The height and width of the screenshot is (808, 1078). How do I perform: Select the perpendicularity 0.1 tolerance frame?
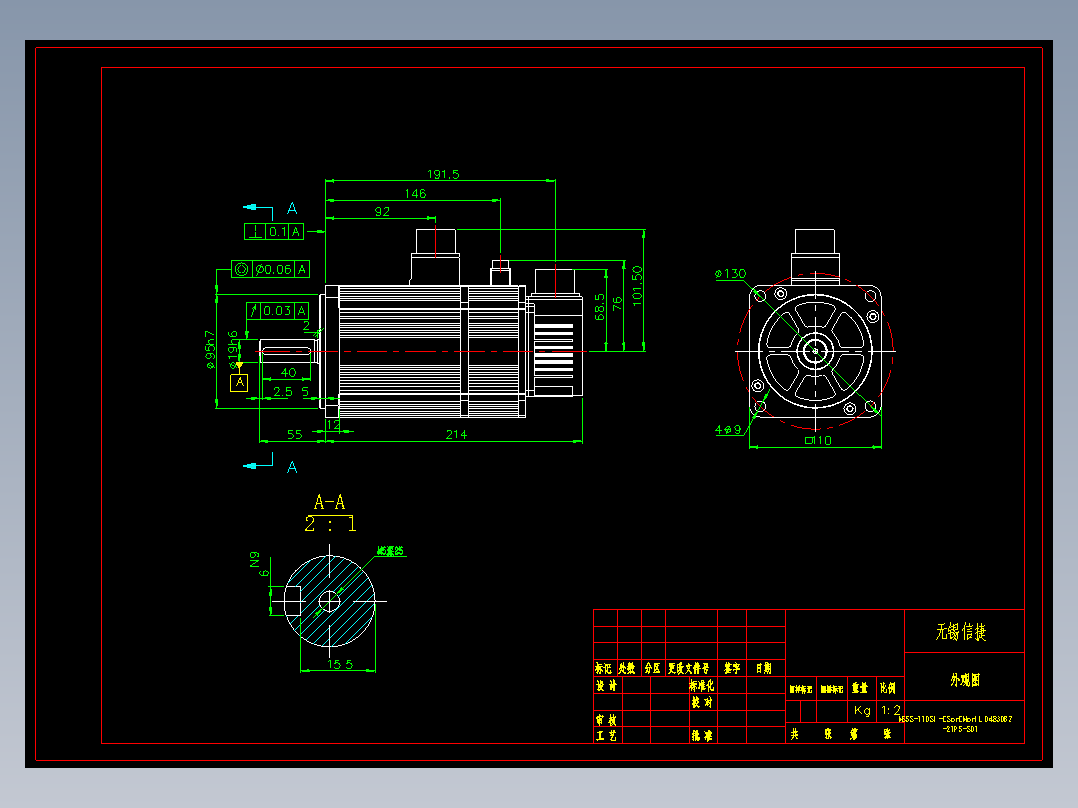(x=274, y=232)
